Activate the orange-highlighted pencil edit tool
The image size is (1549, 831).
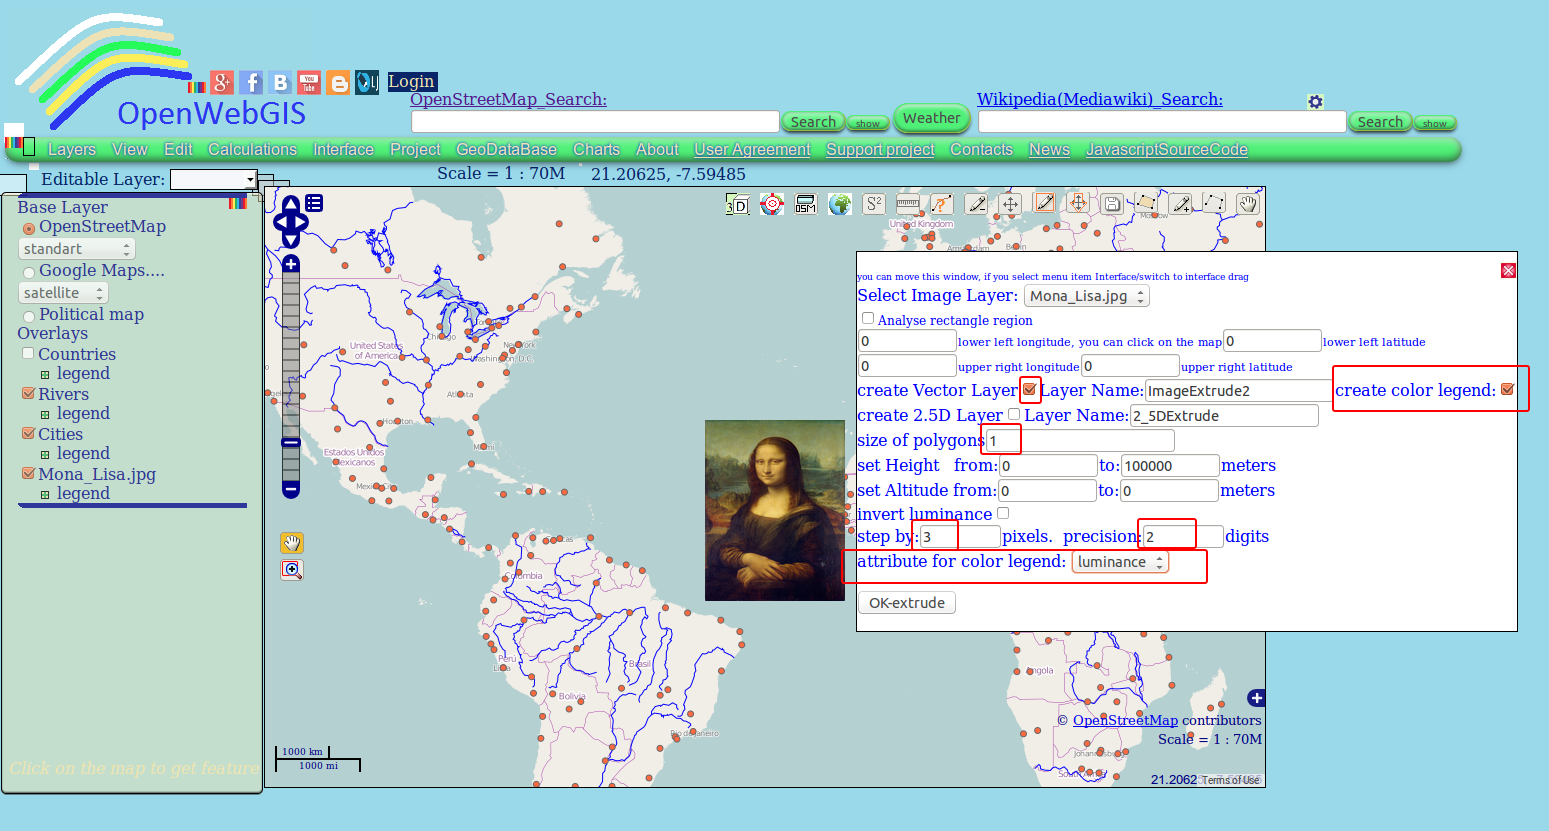1044,203
